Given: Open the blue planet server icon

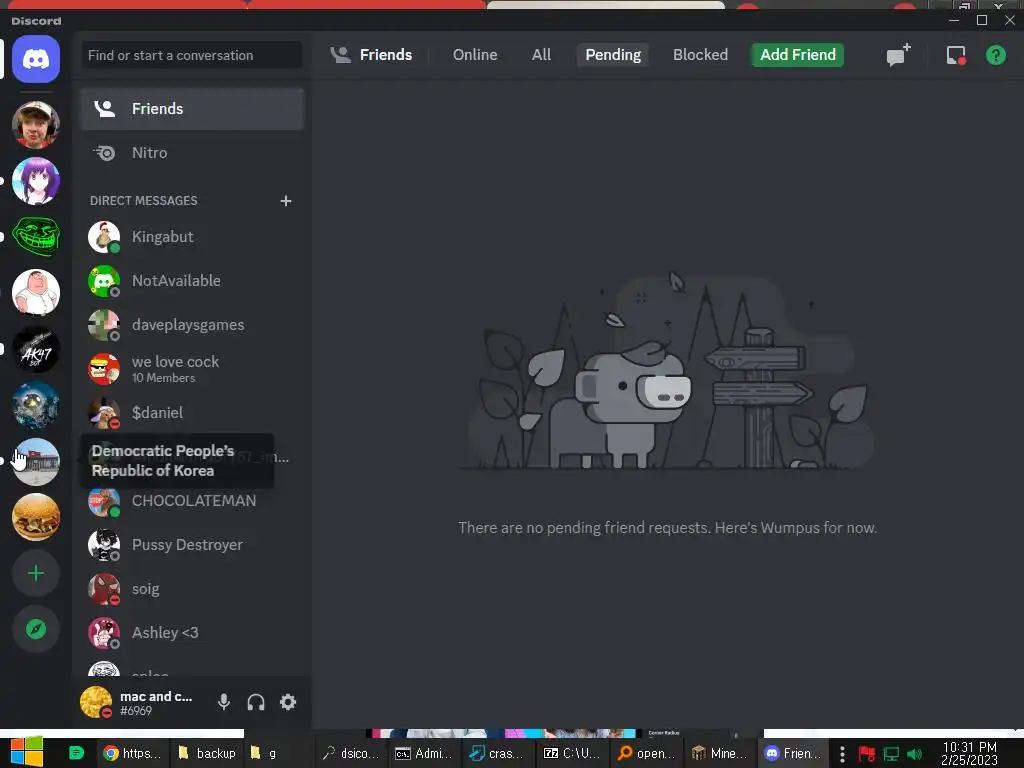Looking at the screenshot, I should point(36,406).
